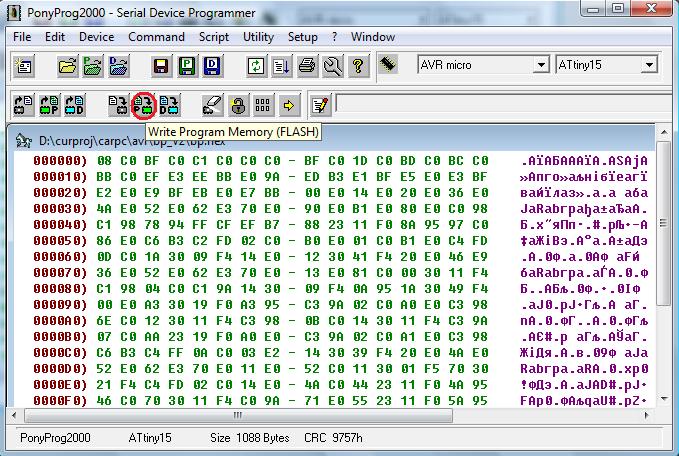Click the Read All from device icon
679x456 pixels.
coord(22,104)
